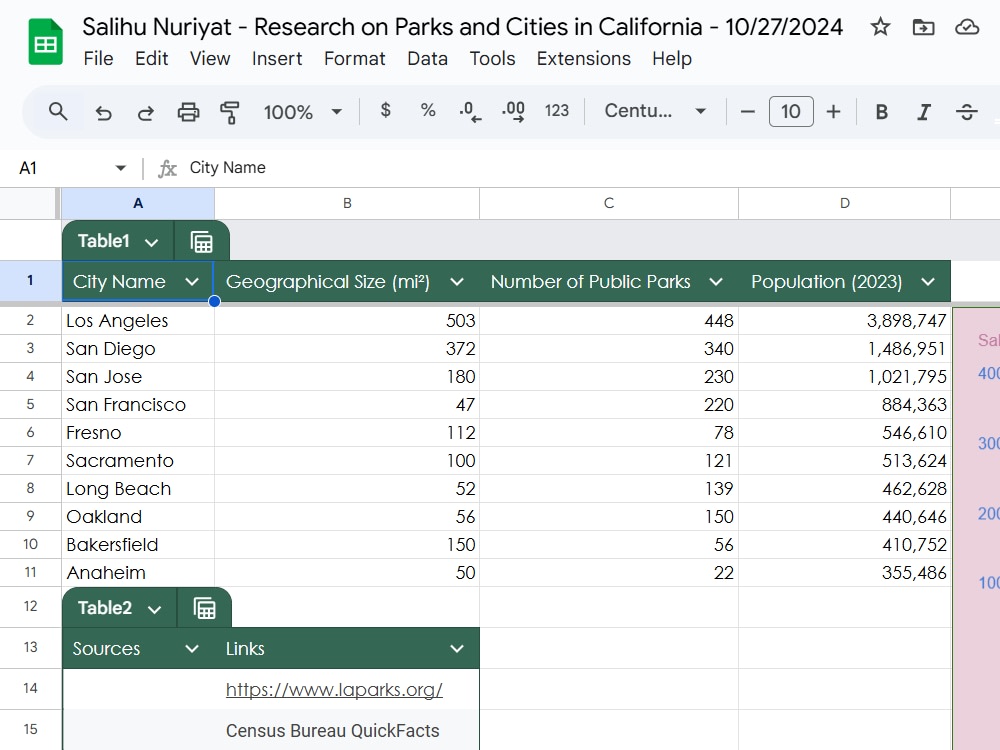
Task: Open font family Century dropdown
Action: tap(655, 111)
